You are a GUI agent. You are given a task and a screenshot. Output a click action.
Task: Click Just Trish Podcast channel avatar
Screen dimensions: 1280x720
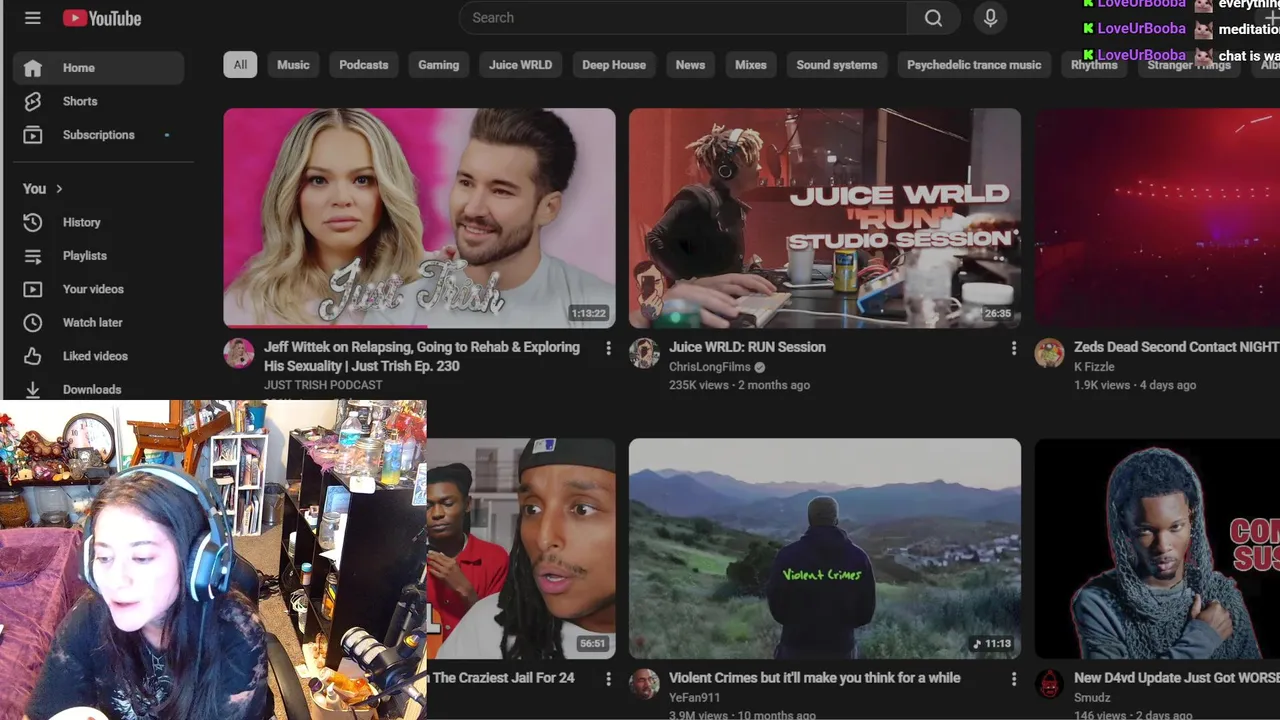click(239, 353)
